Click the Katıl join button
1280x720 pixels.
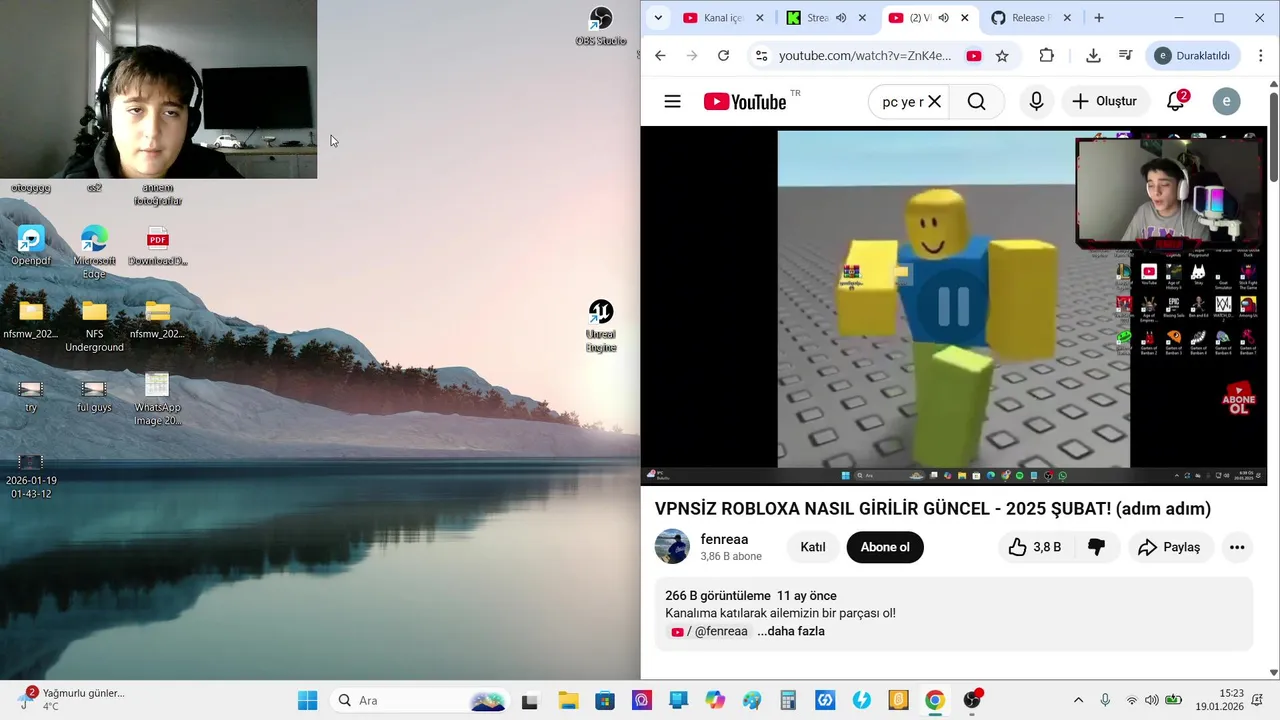[813, 547]
